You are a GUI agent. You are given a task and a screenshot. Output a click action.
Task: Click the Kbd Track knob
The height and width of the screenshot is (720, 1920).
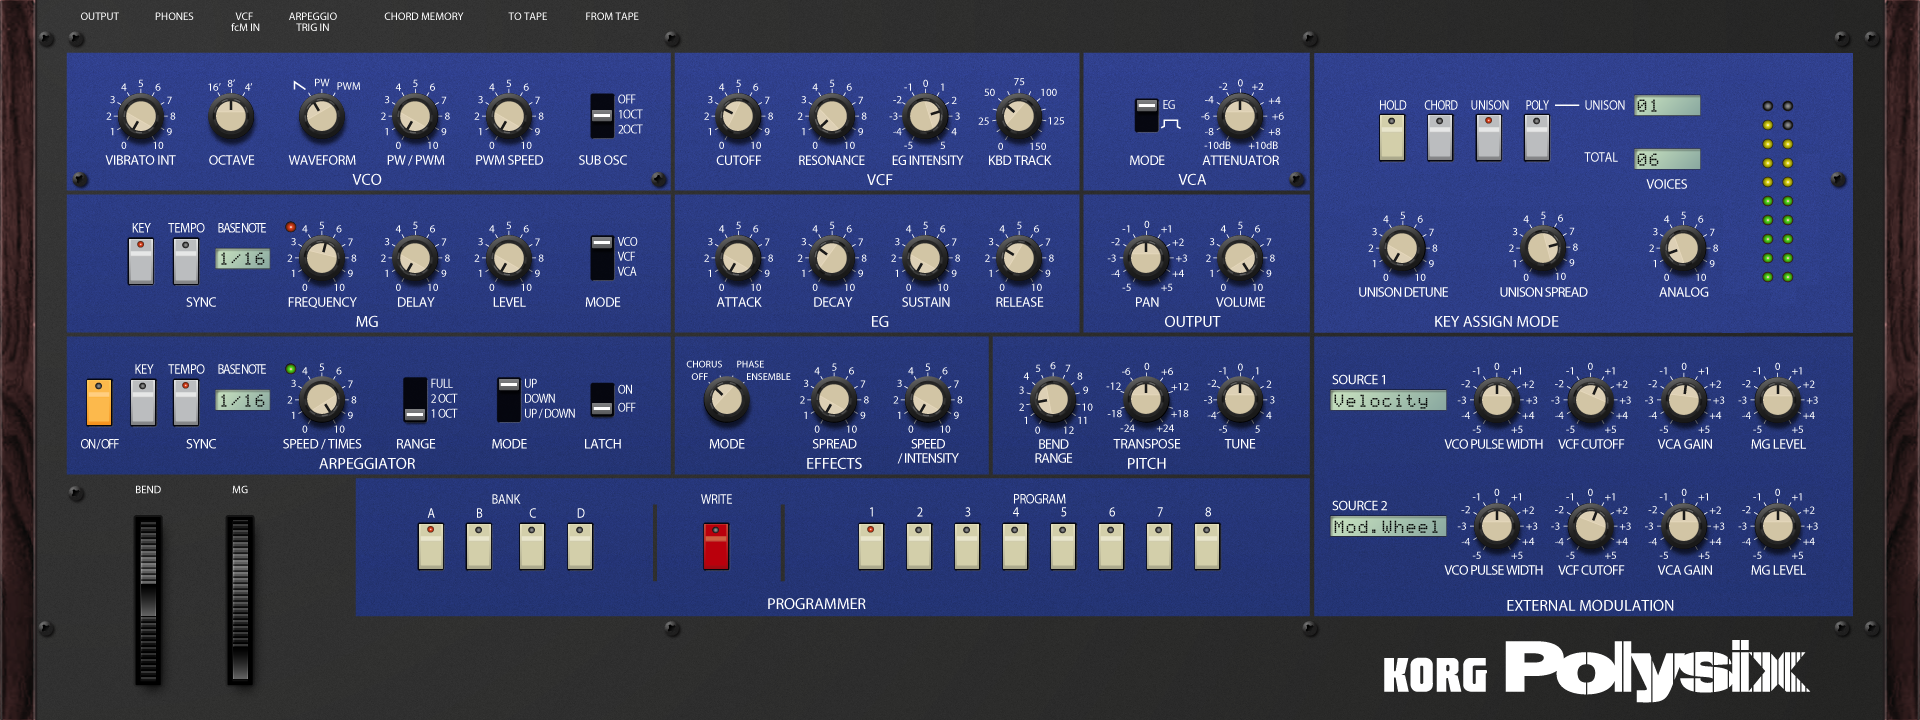pyautogui.click(x=1019, y=117)
